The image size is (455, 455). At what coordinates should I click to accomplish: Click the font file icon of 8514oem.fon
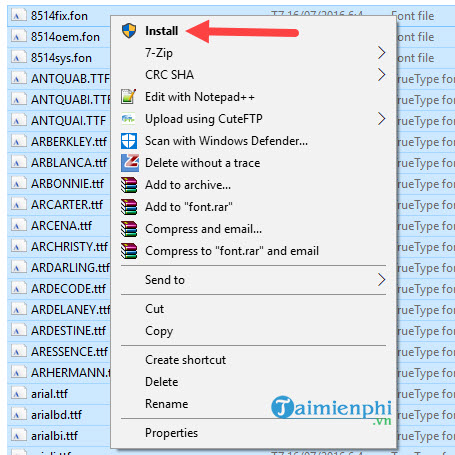pos(18,36)
